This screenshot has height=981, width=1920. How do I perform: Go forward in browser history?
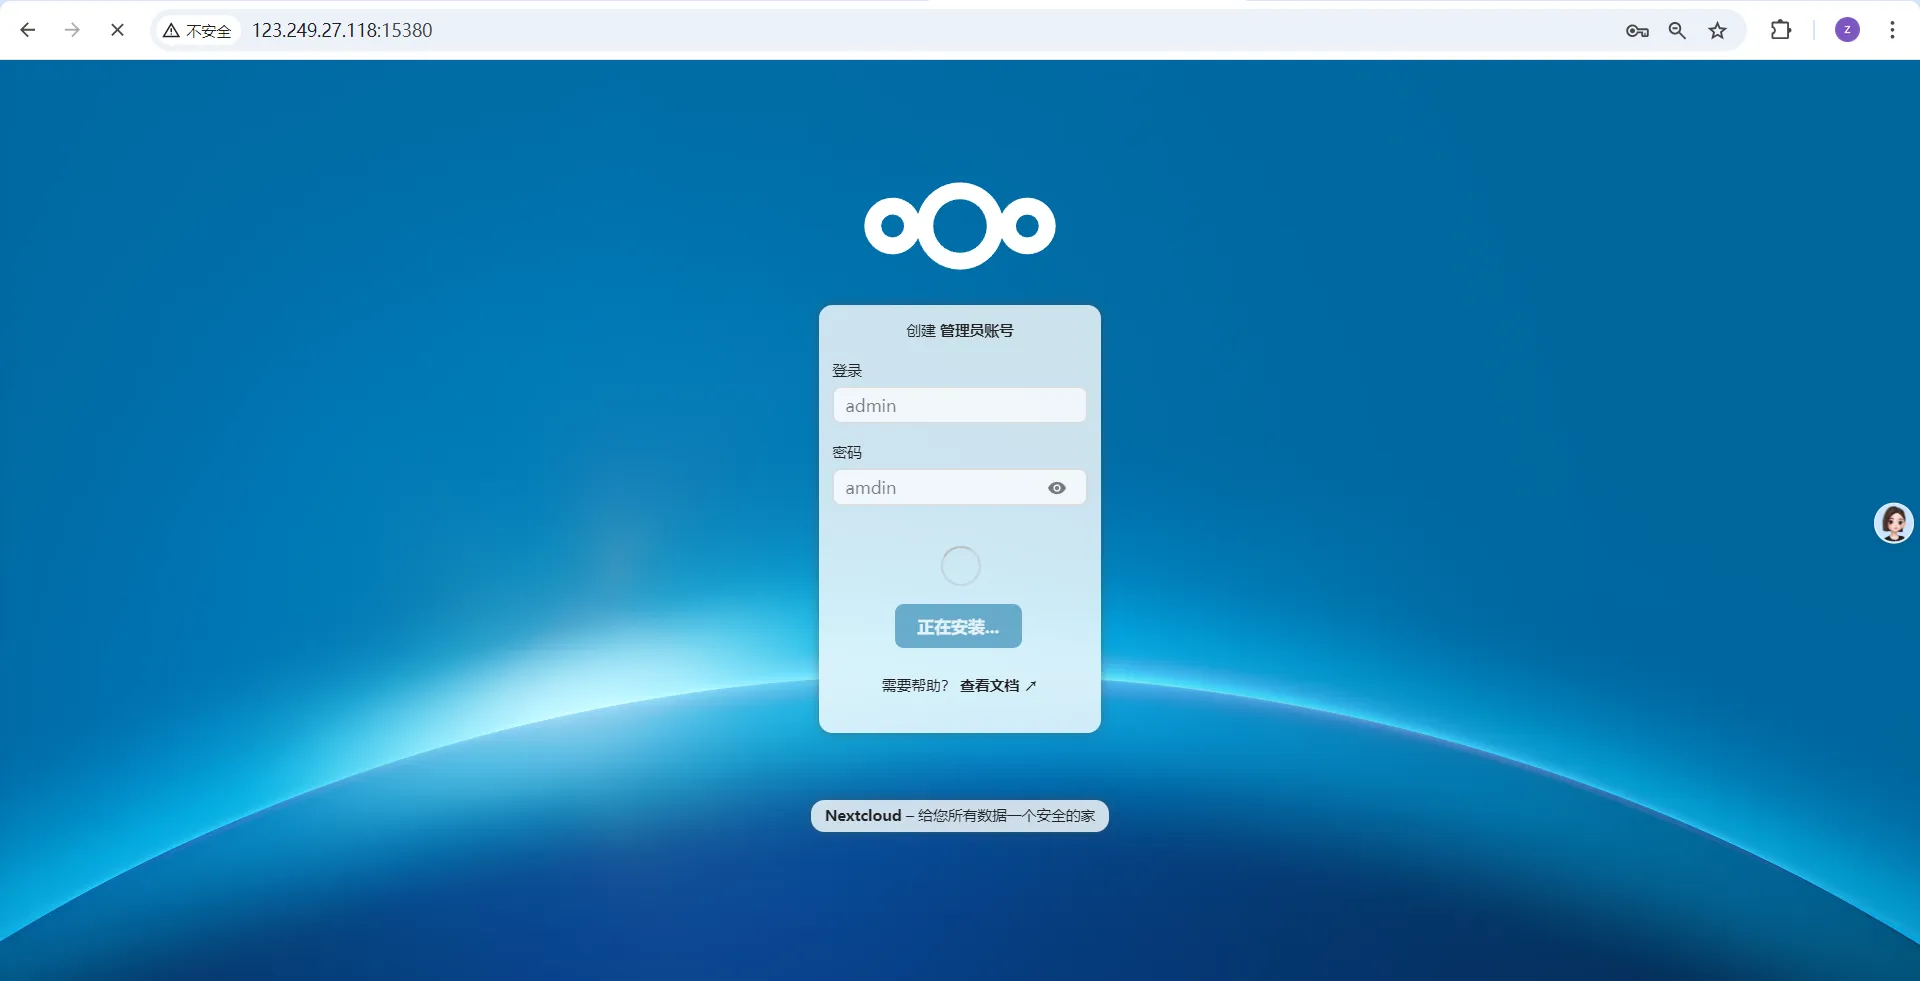tap(72, 30)
